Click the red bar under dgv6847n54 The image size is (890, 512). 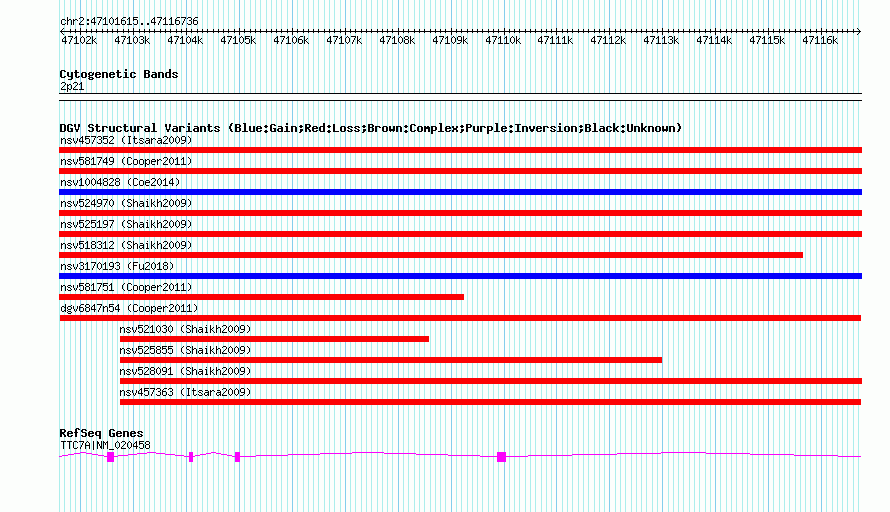click(460, 318)
